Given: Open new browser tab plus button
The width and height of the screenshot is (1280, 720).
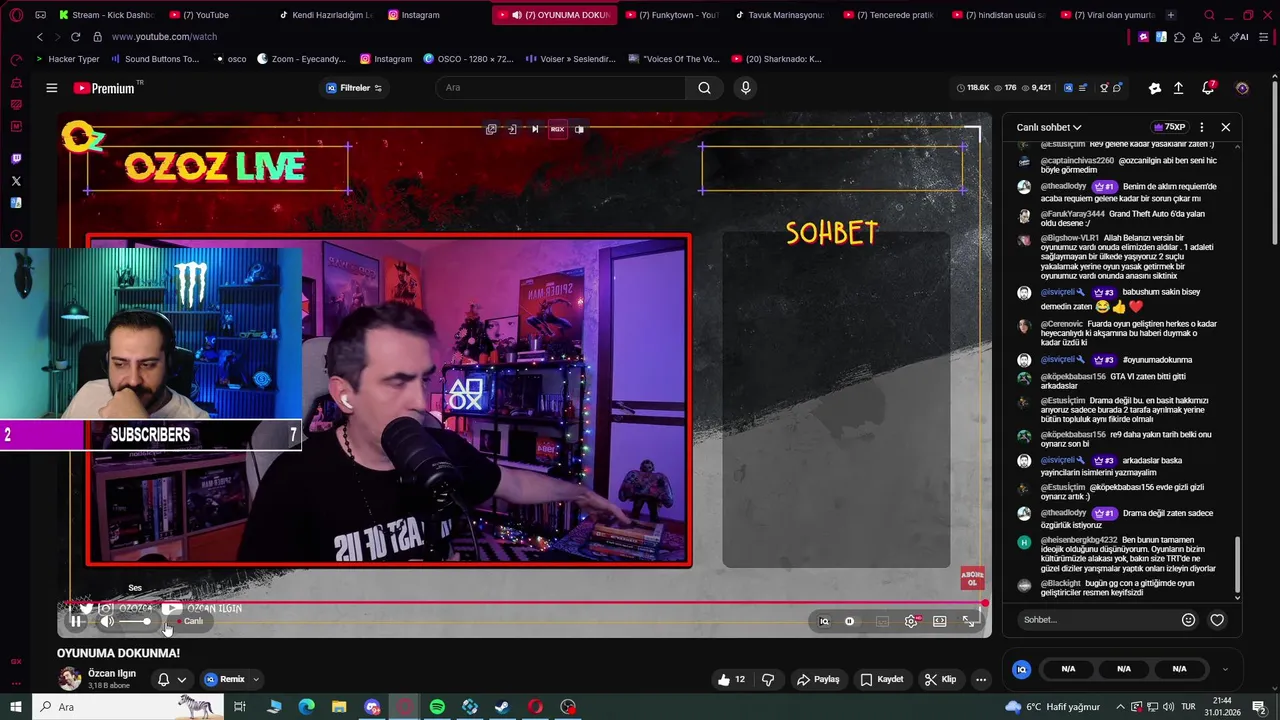Looking at the screenshot, I should (x=1171, y=15).
